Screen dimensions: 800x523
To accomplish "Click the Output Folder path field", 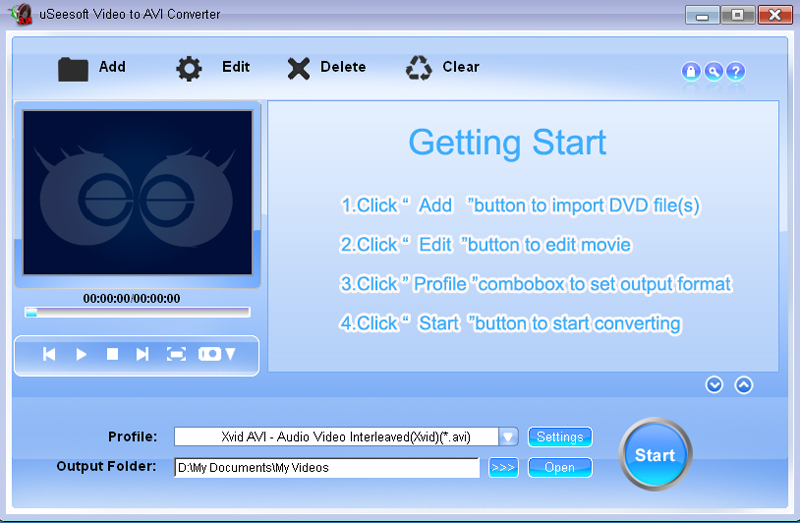I will pos(327,468).
